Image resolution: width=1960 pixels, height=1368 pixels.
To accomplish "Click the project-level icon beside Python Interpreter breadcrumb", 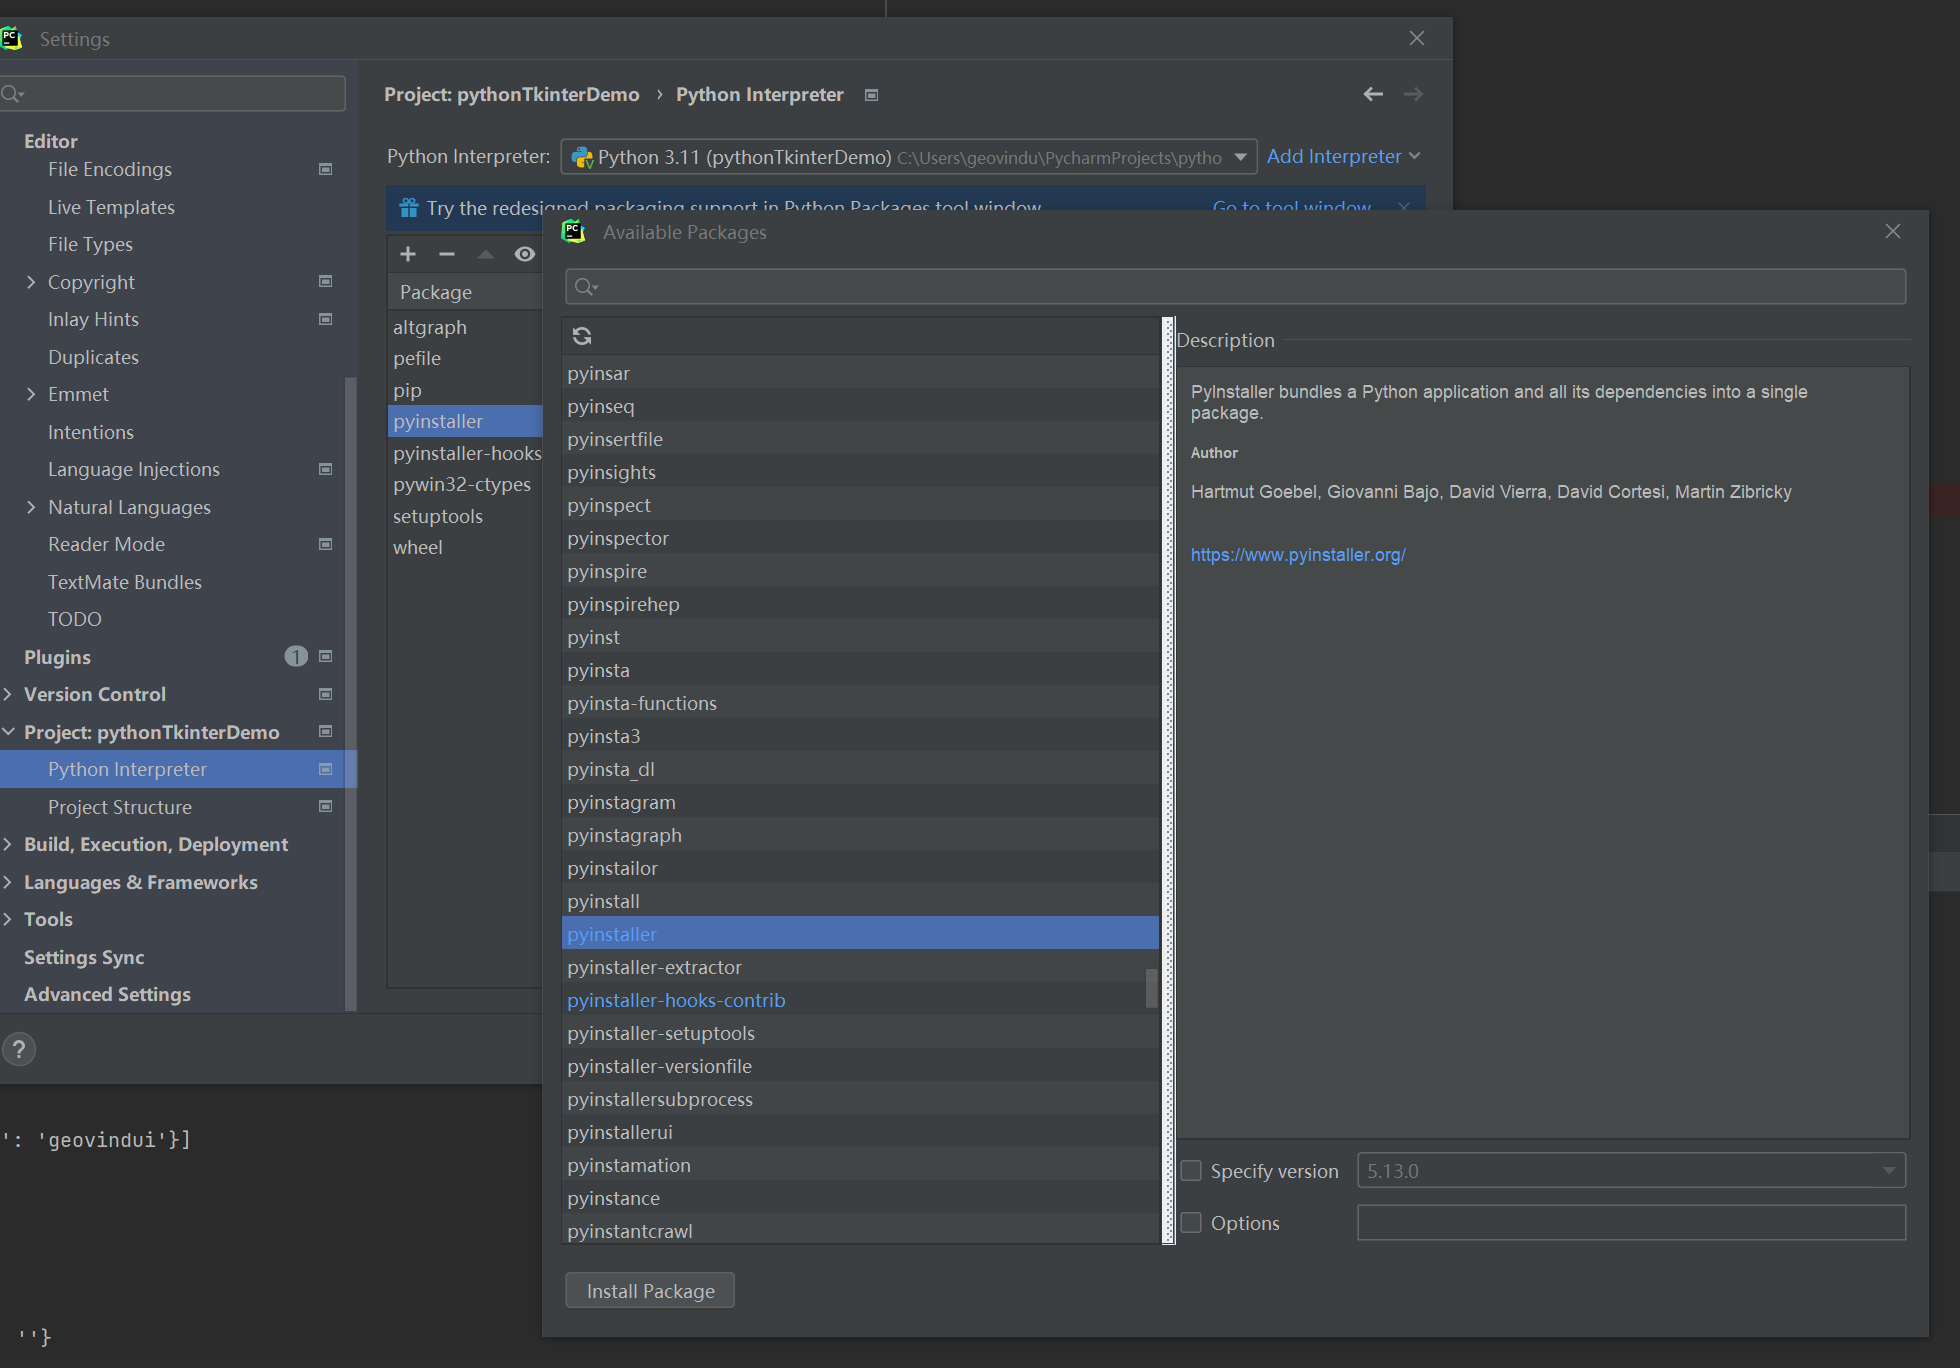I will point(871,95).
